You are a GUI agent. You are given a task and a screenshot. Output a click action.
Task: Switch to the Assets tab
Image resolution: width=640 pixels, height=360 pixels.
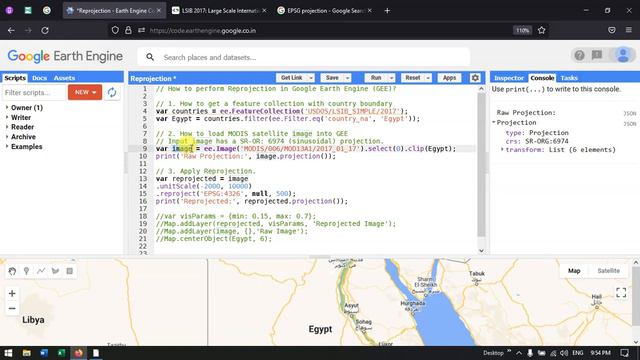point(64,78)
